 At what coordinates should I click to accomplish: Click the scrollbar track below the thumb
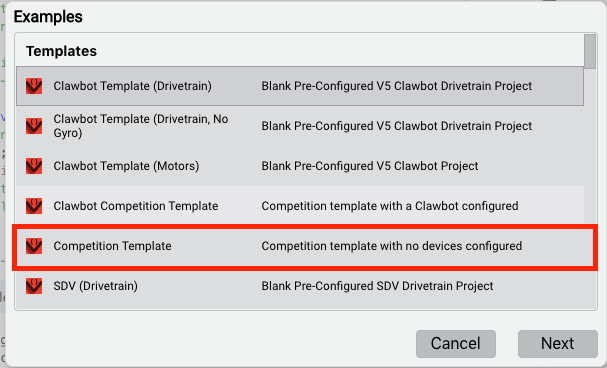tap(590, 186)
